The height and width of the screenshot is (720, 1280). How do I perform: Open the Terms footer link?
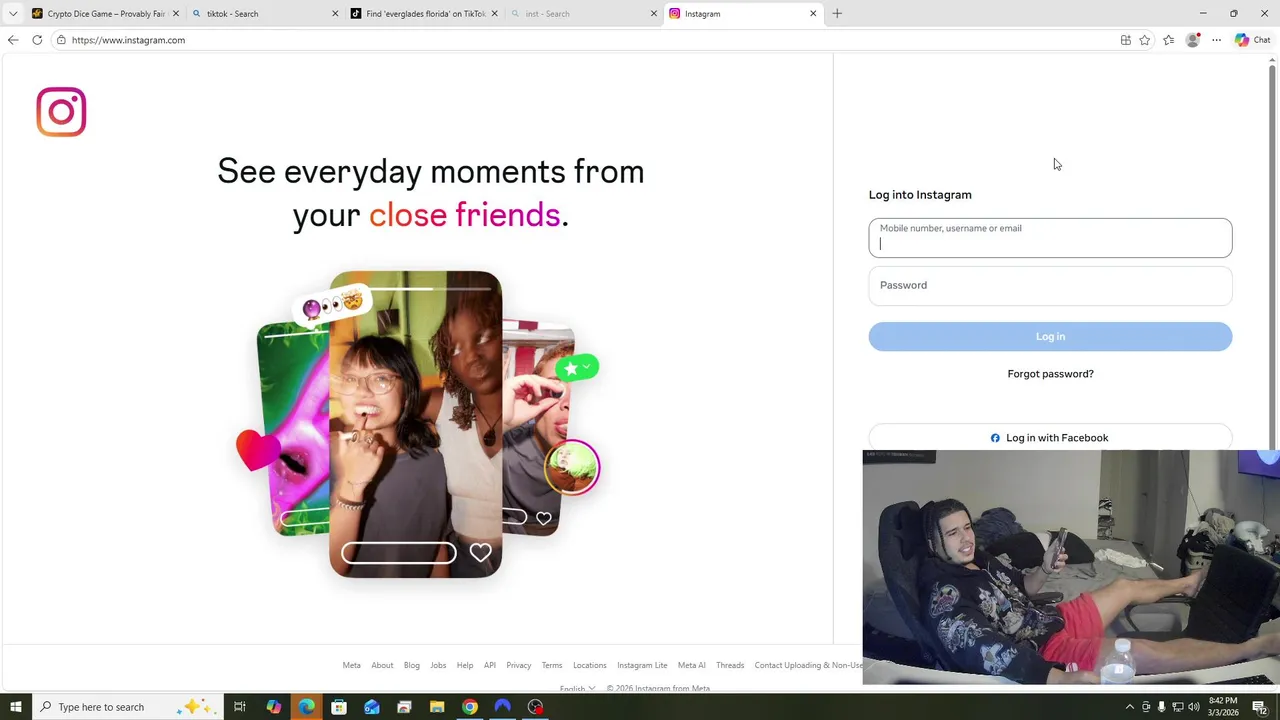click(552, 665)
